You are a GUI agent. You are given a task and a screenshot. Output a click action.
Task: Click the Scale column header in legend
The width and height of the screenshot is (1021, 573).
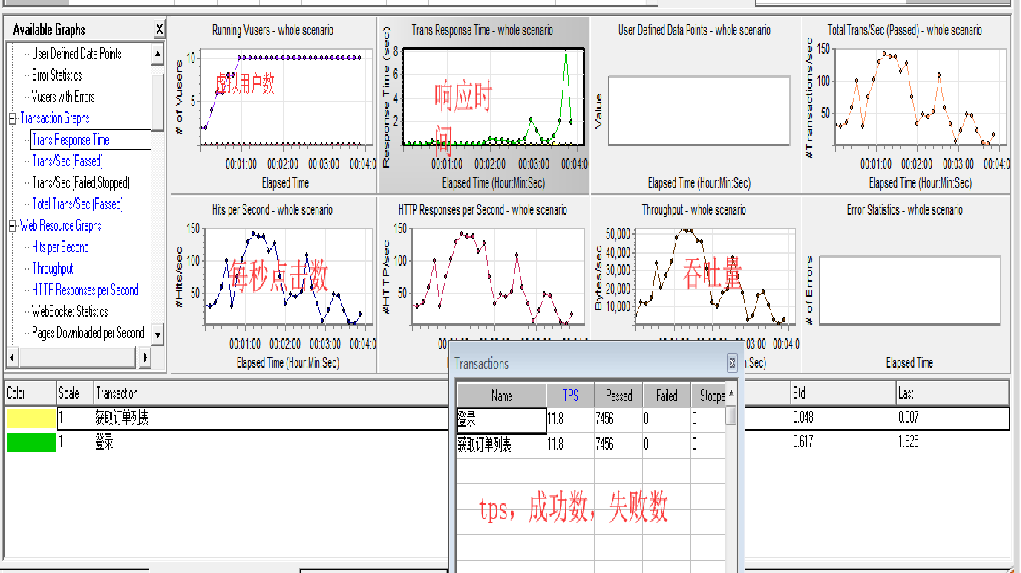tap(70, 394)
